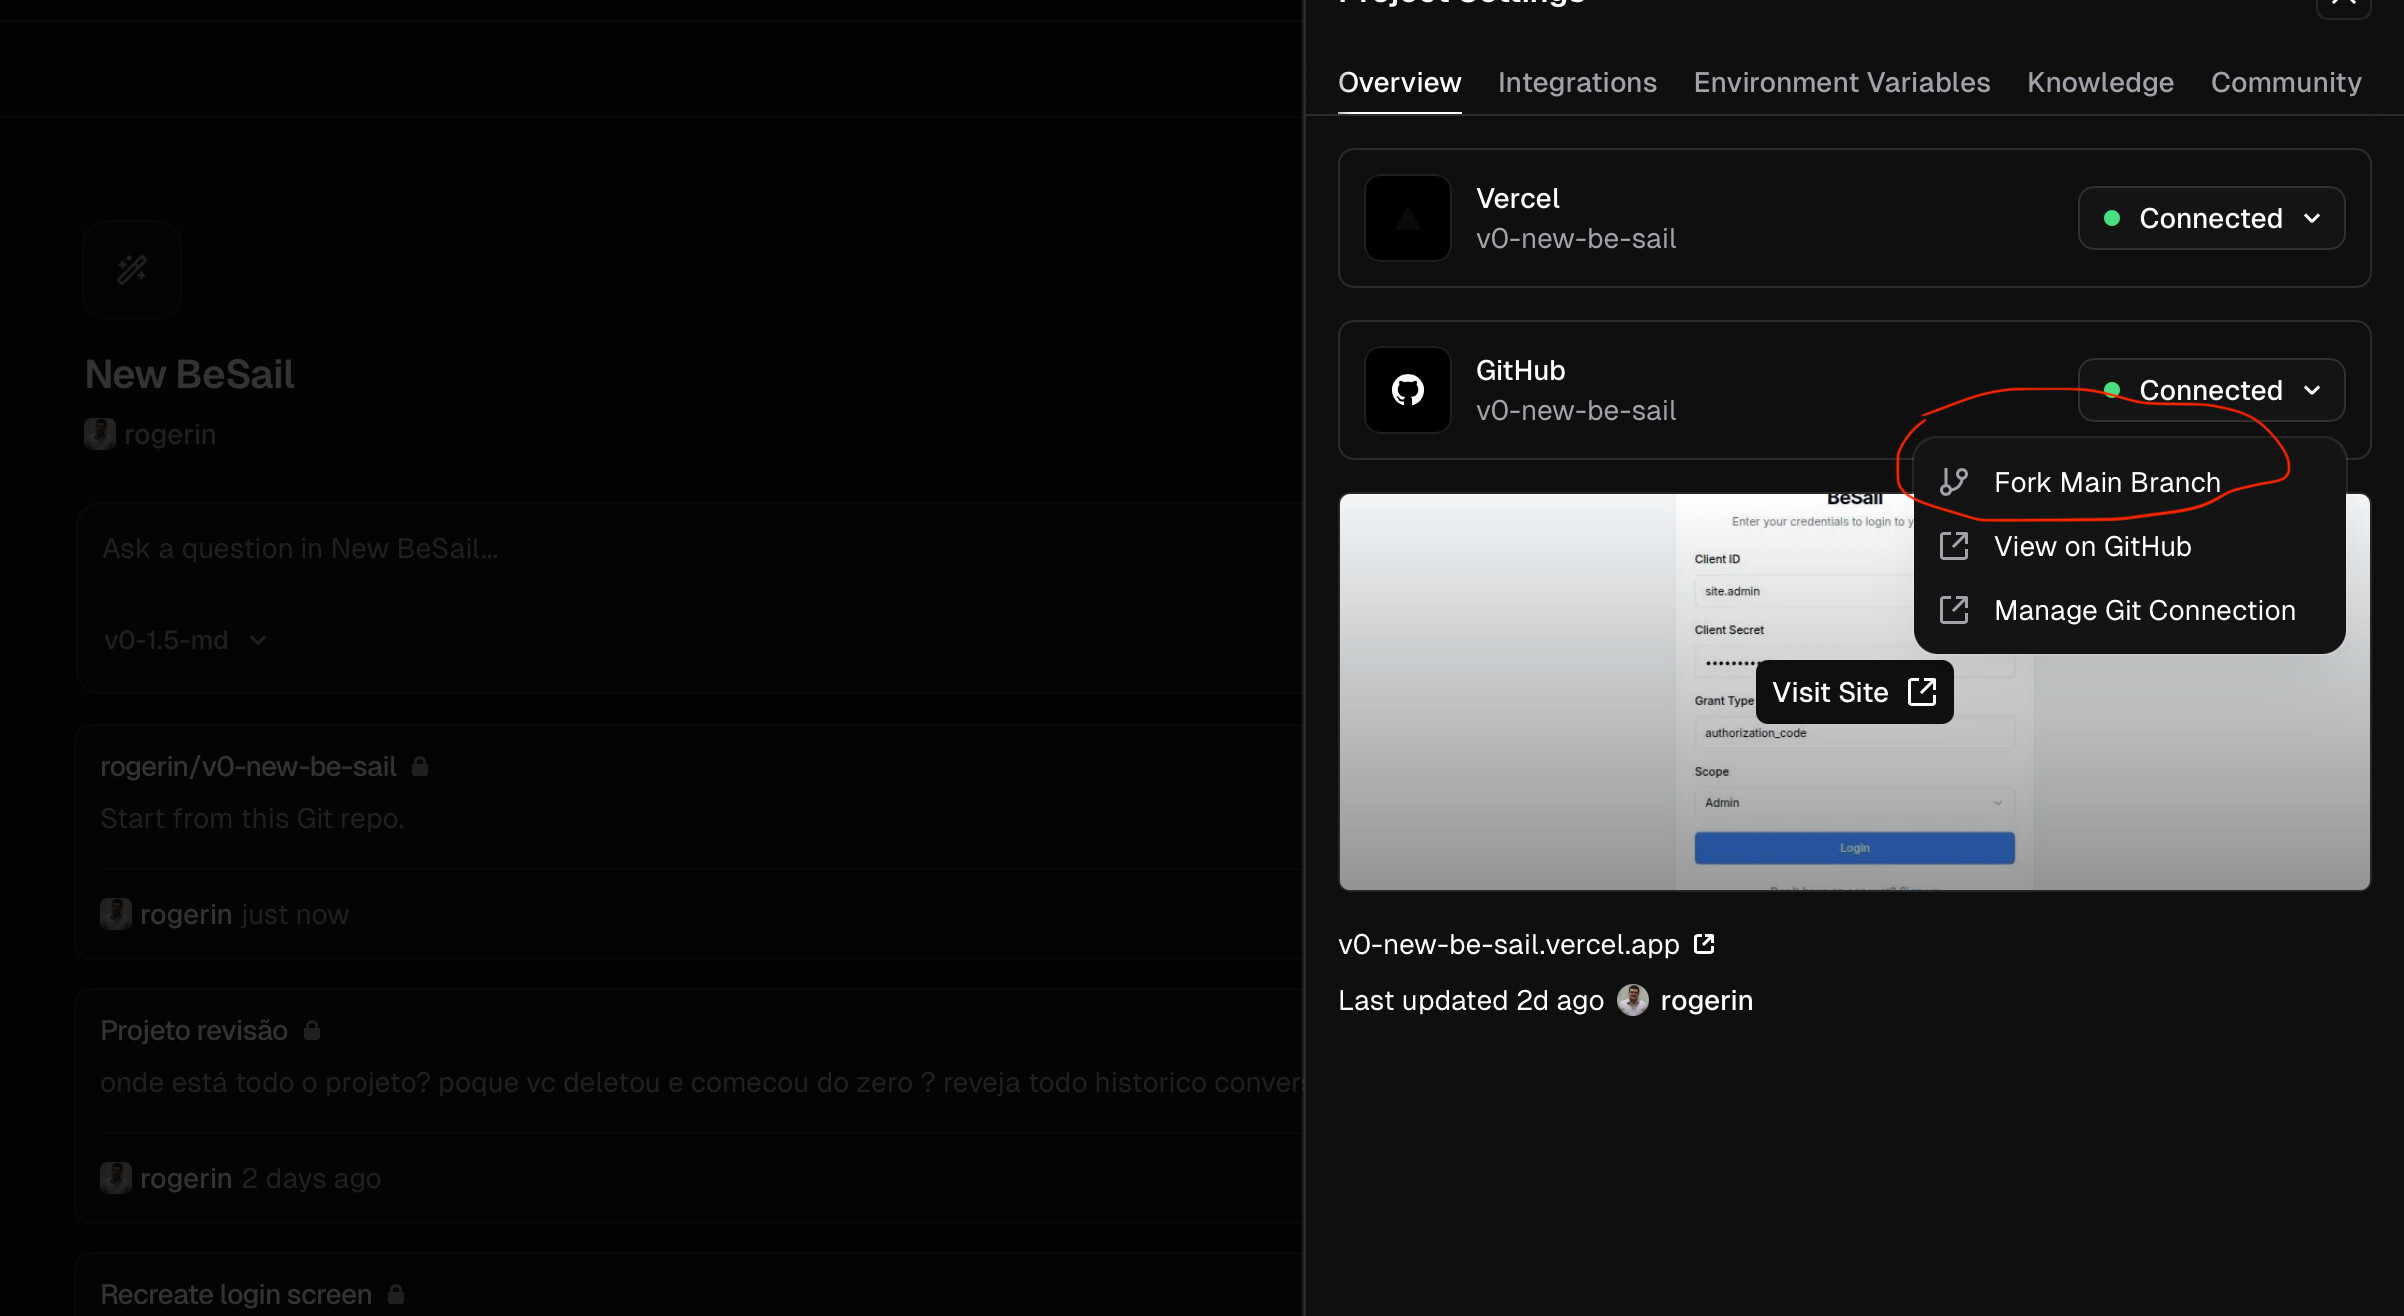Select Fork Main Branch menu item

2107,482
